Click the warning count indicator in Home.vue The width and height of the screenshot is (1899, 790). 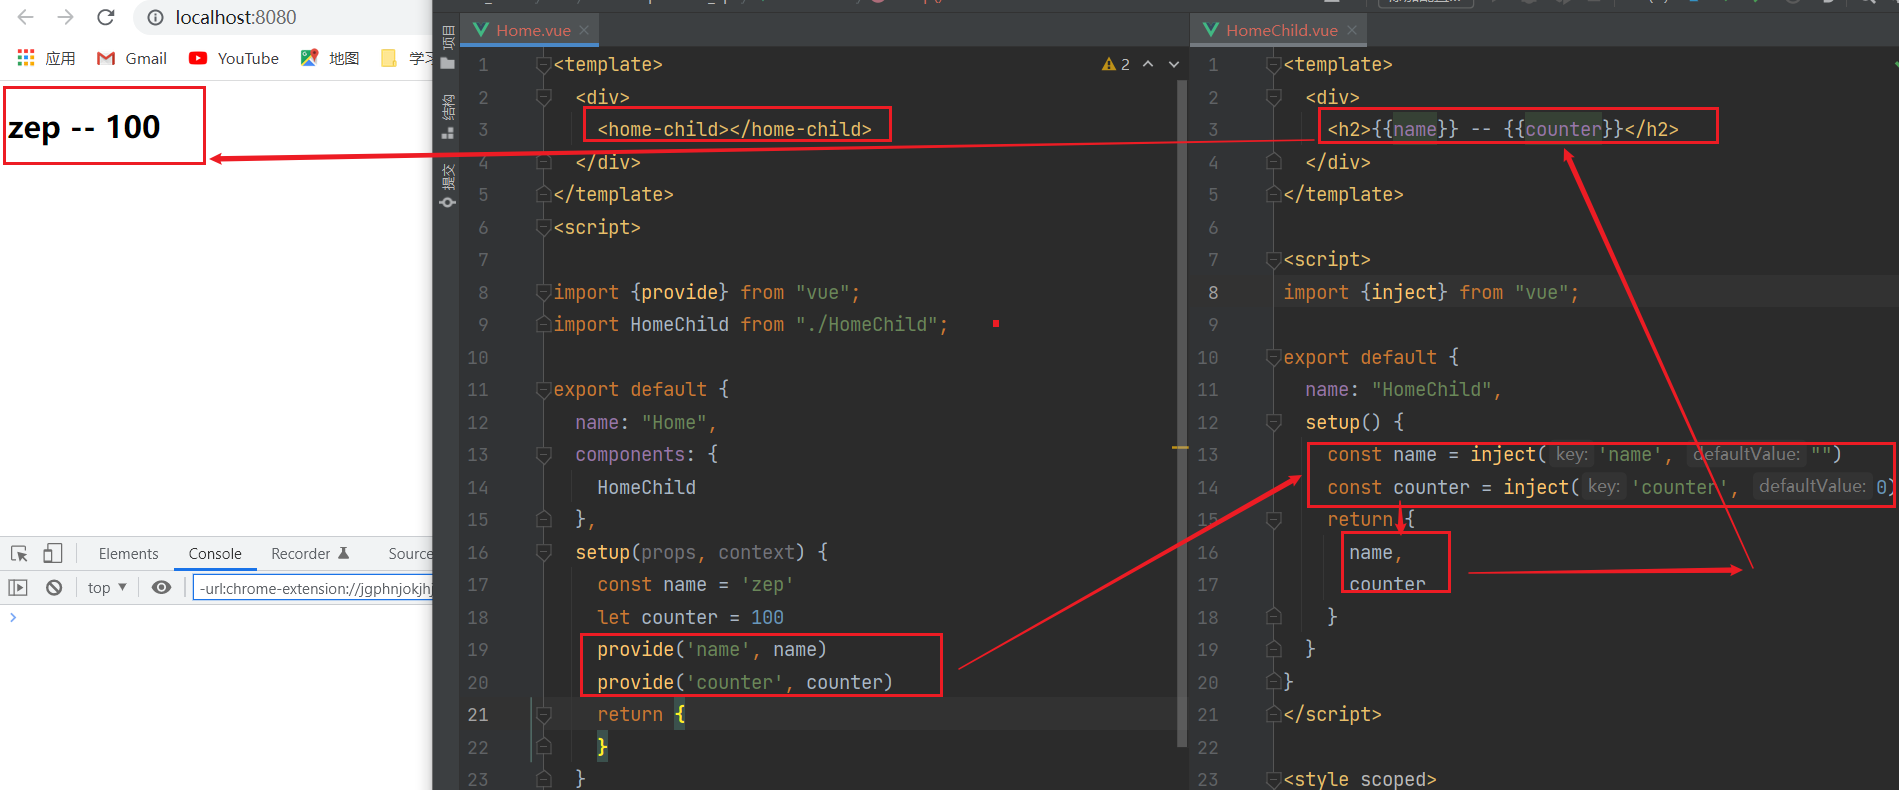click(1116, 64)
